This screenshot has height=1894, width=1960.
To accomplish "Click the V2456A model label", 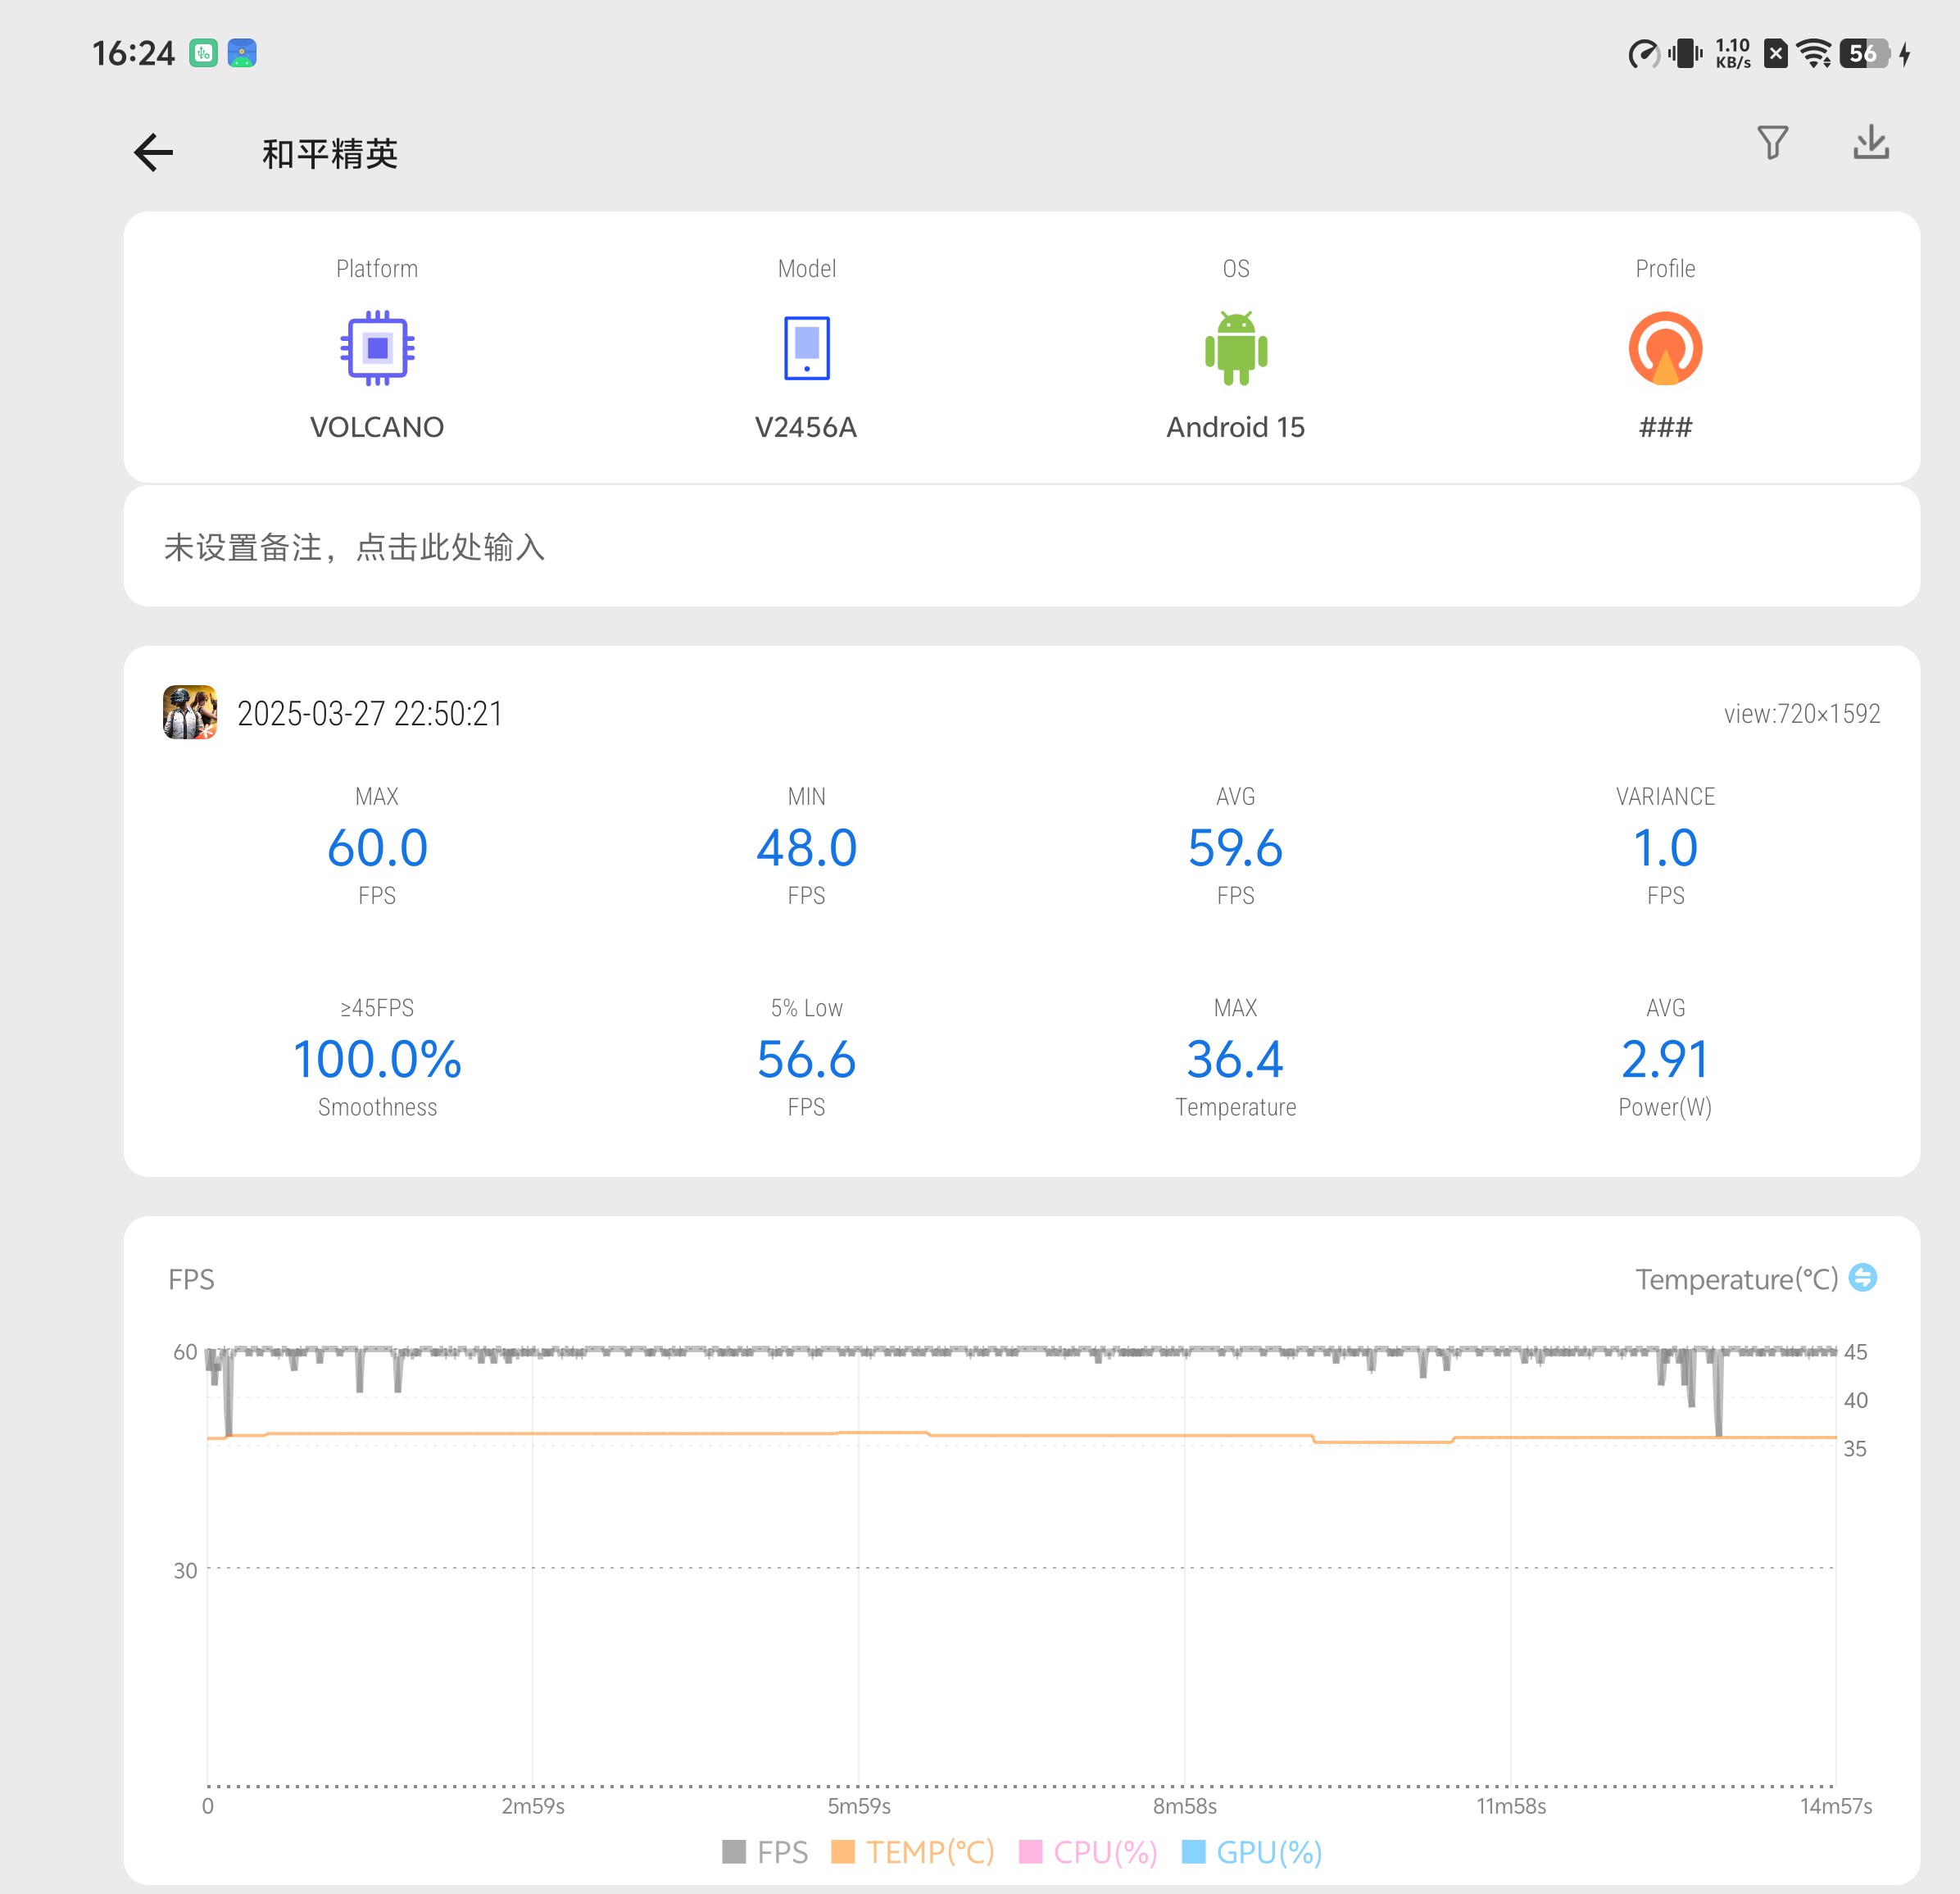I will [806, 427].
